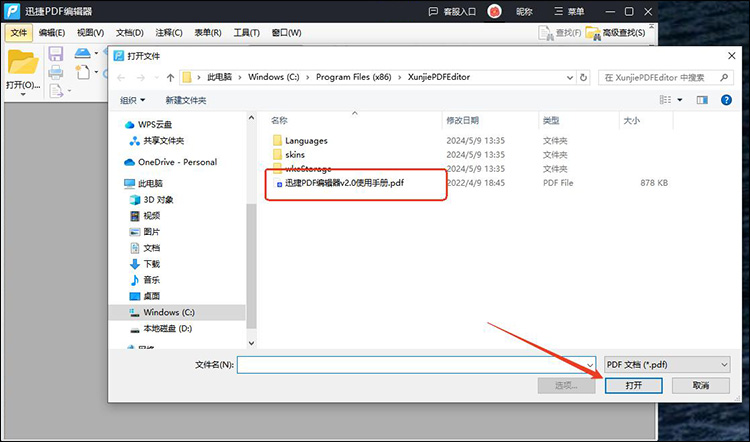Select the Languages folder
750x442 pixels.
[306, 141]
